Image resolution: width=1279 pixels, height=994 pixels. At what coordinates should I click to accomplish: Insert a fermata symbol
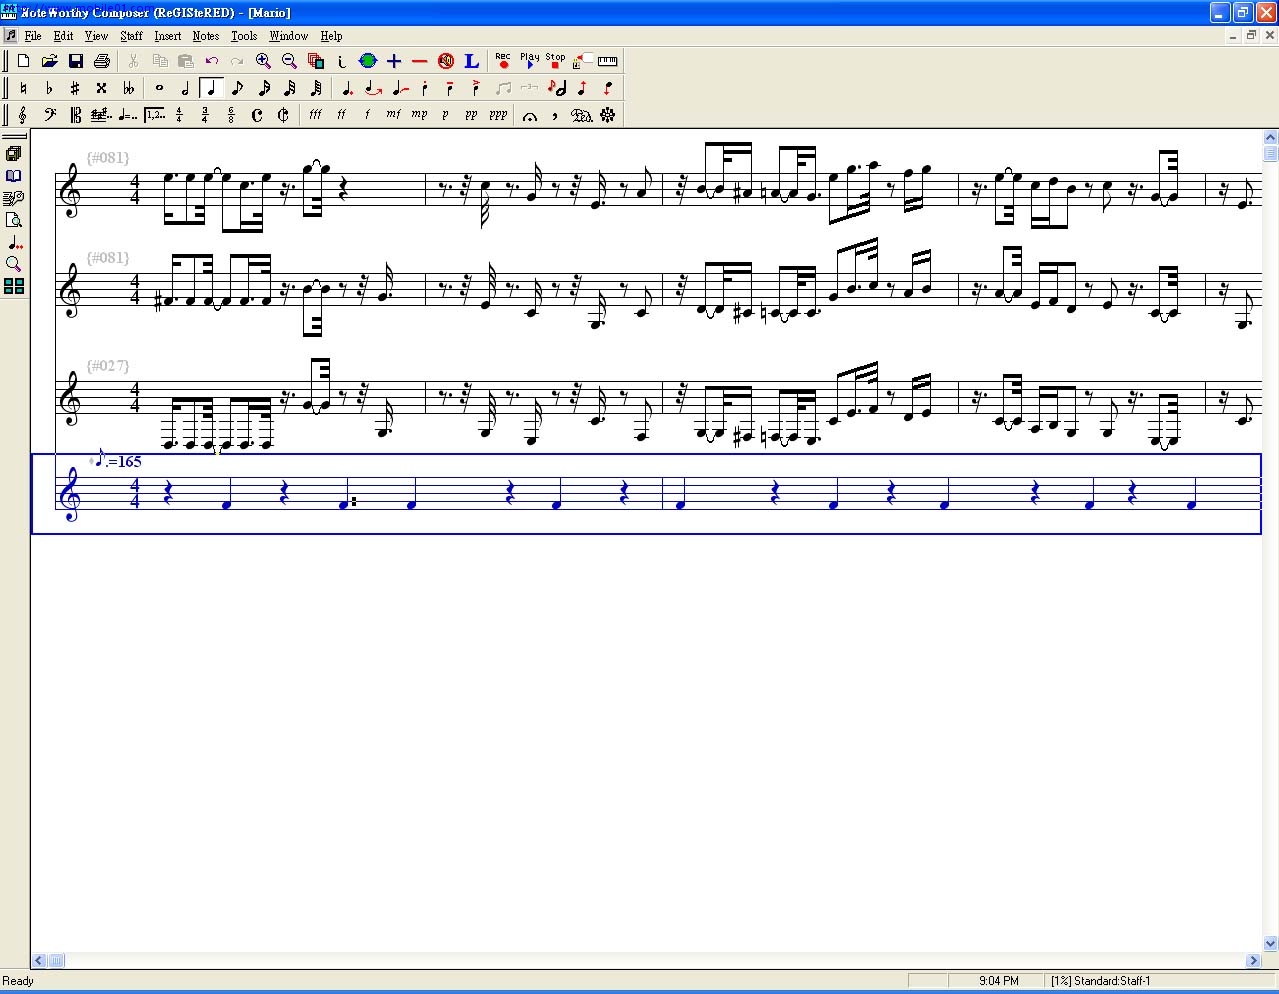(530, 115)
